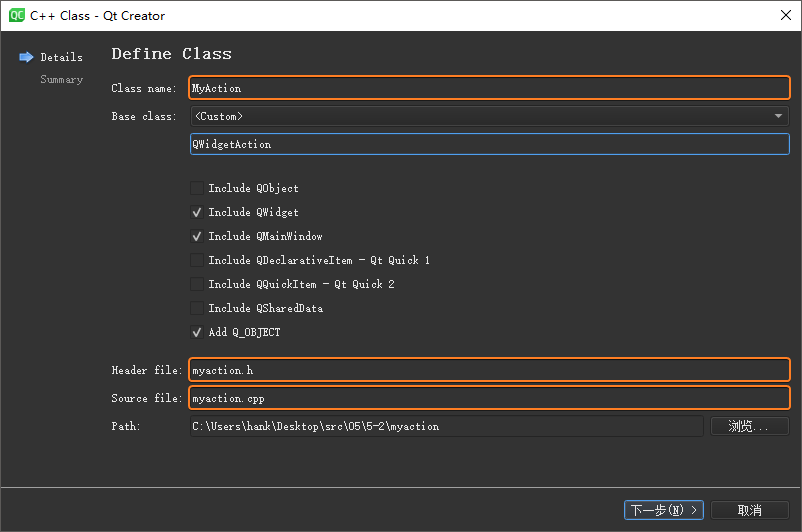Select the Details step in sidebar
The width and height of the screenshot is (802, 532).
click(x=61, y=57)
